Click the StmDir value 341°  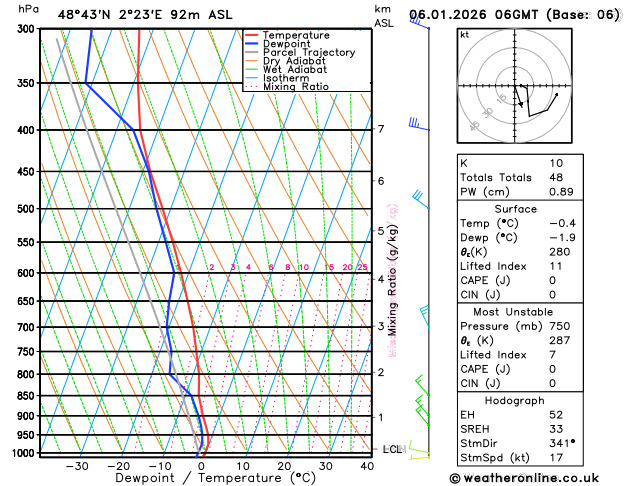[x=562, y=443]
